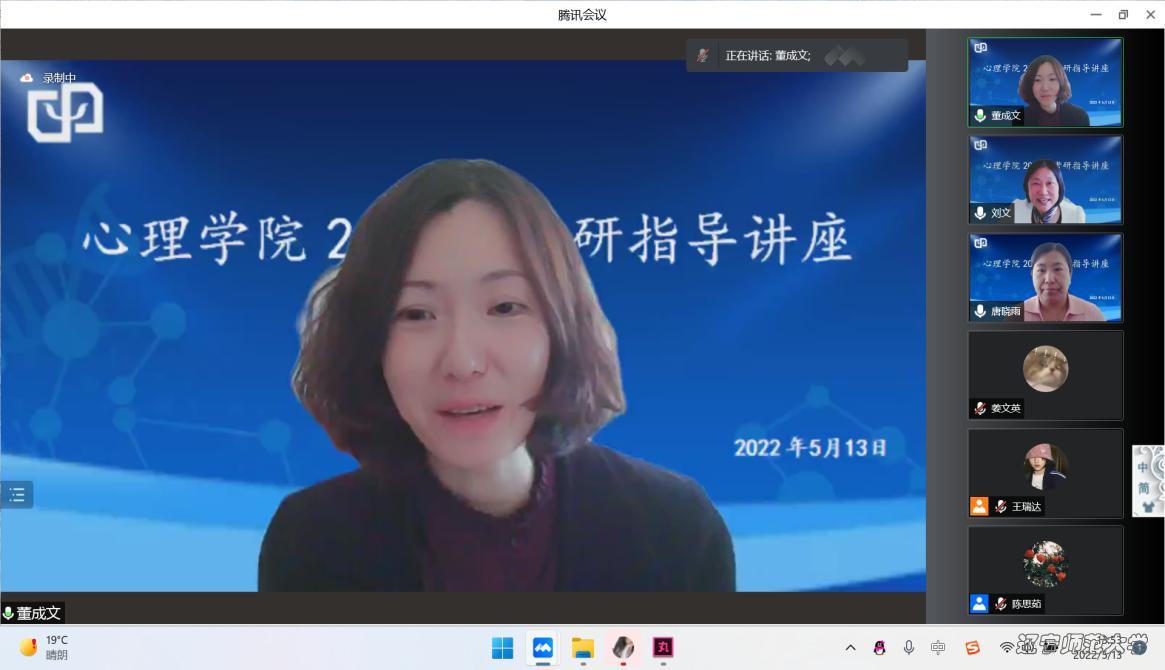Click 姜文英's muted microphone icon

[x=980, y=409]
